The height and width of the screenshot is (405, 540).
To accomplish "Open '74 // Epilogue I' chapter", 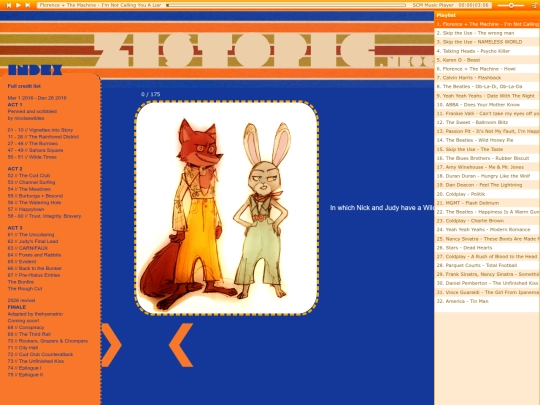I will 24,368.
